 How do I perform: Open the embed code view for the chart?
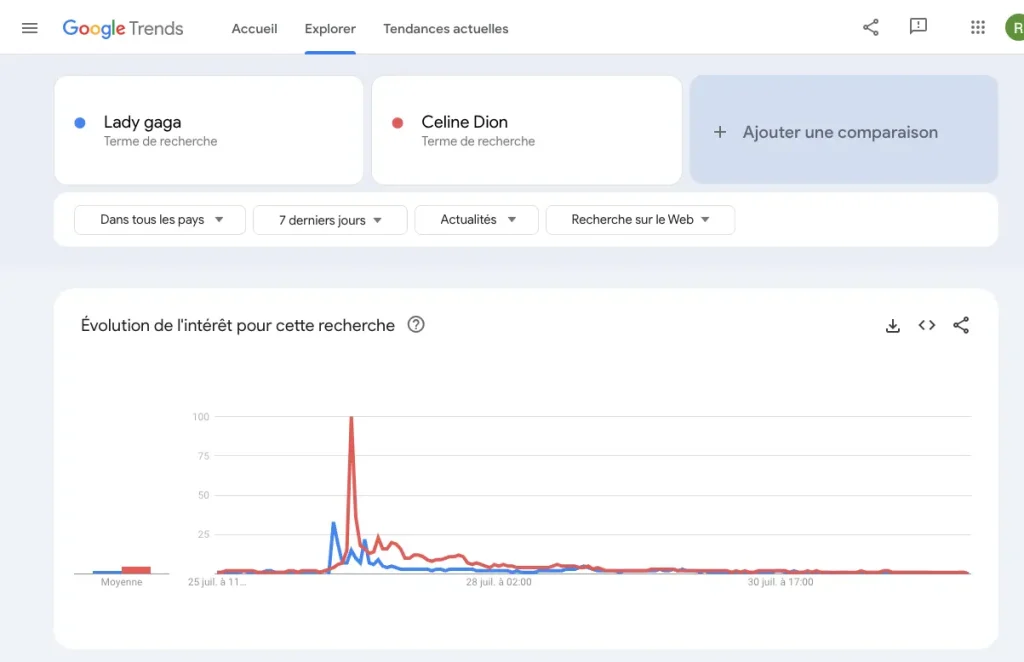(x=926, y=325)
